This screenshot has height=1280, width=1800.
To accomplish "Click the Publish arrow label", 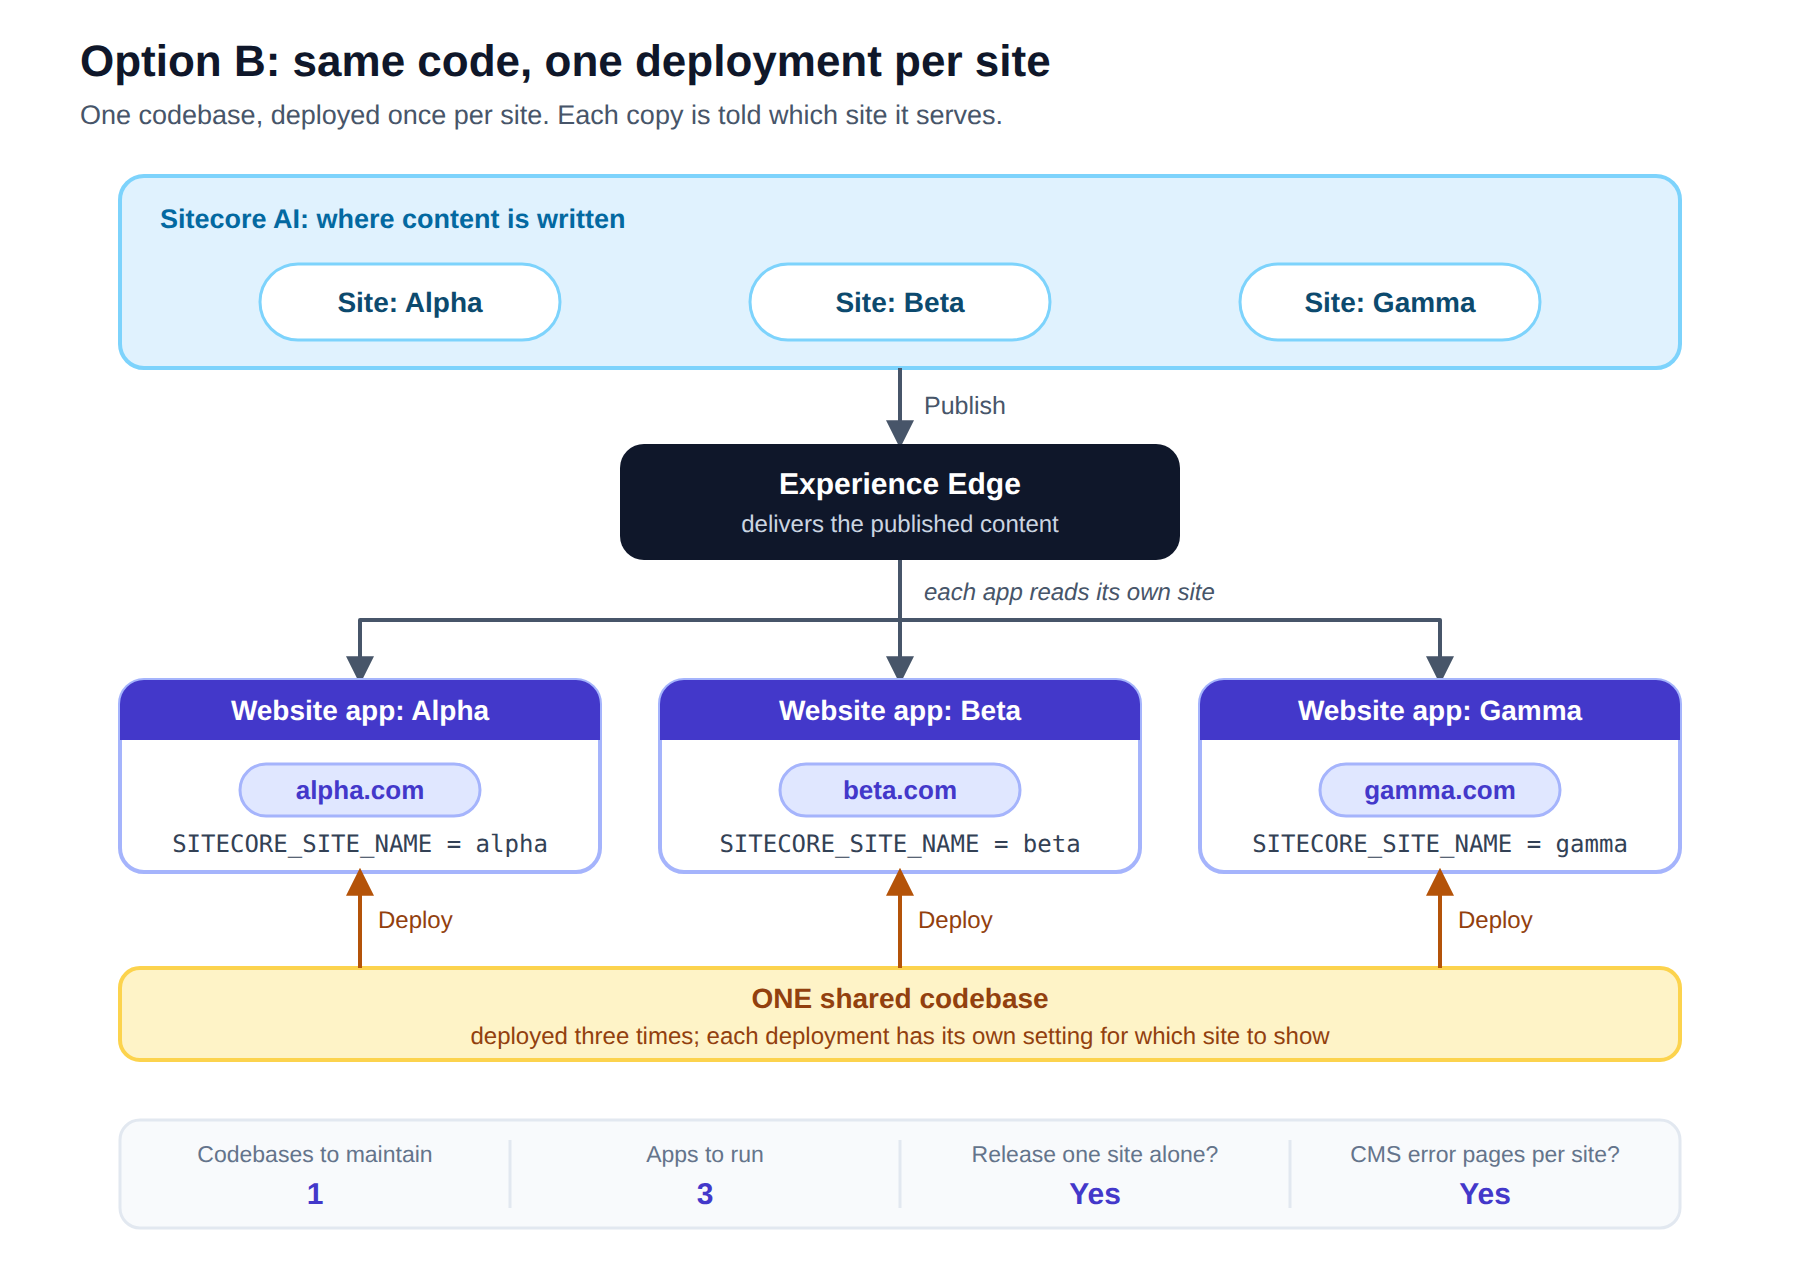I will tap(964, 405).
